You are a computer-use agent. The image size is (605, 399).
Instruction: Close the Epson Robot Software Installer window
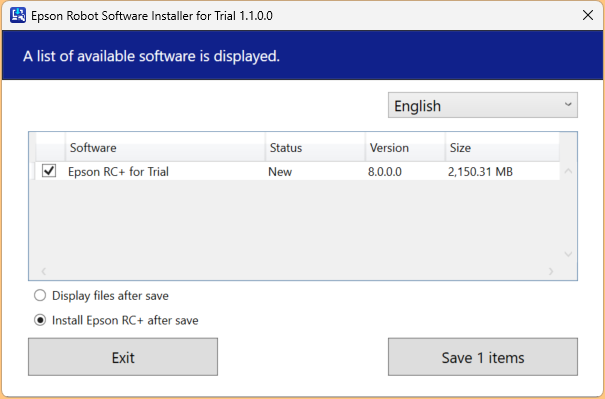pyautogui.click(x=588, y=15)
